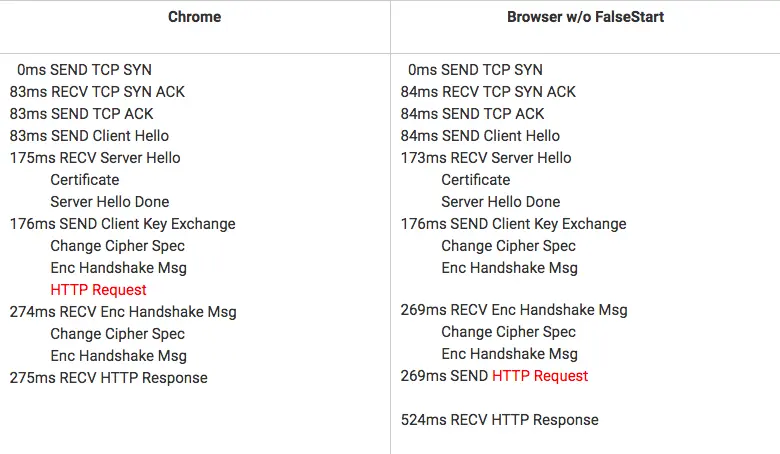Click the "Browser w/o FalseStart" column header
This screenshot has width=780, height=454.
point(585,17)
